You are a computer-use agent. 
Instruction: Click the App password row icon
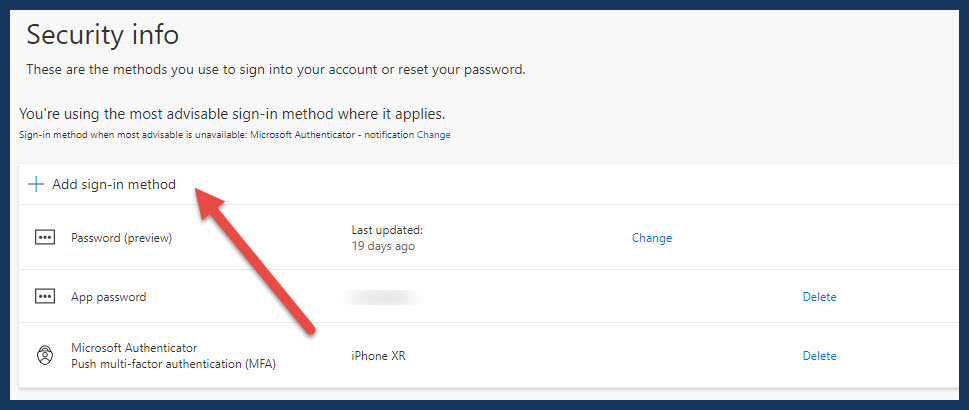tap(44, 297)
